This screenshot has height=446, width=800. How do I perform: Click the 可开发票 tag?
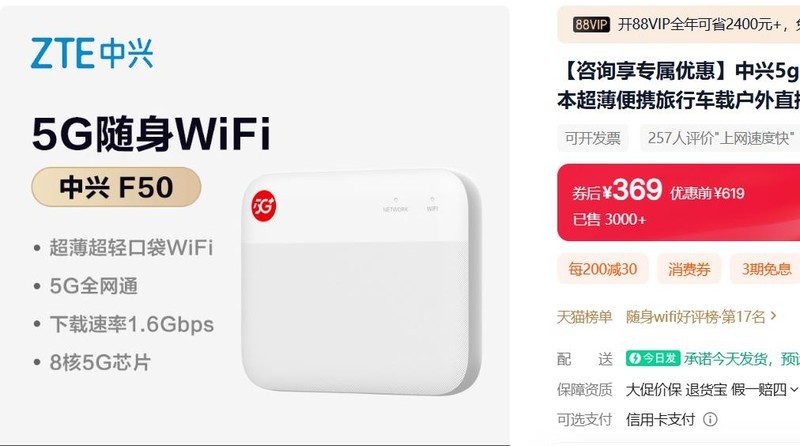tap(592, 138)
